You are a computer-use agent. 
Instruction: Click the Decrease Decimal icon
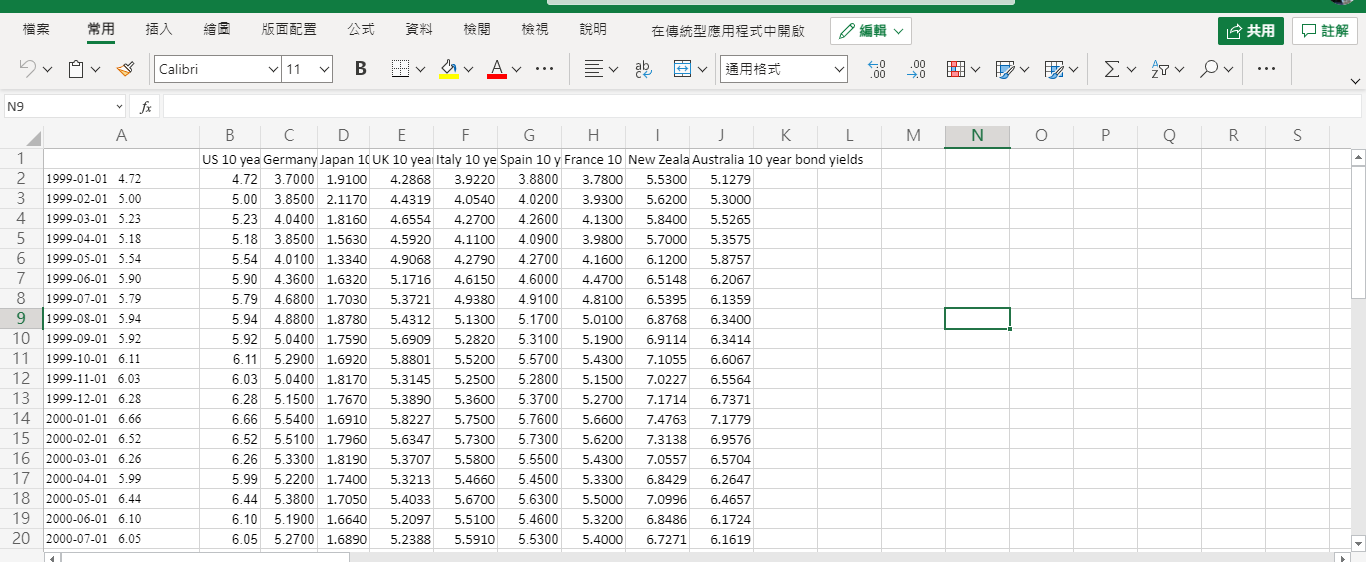[915, 69]
